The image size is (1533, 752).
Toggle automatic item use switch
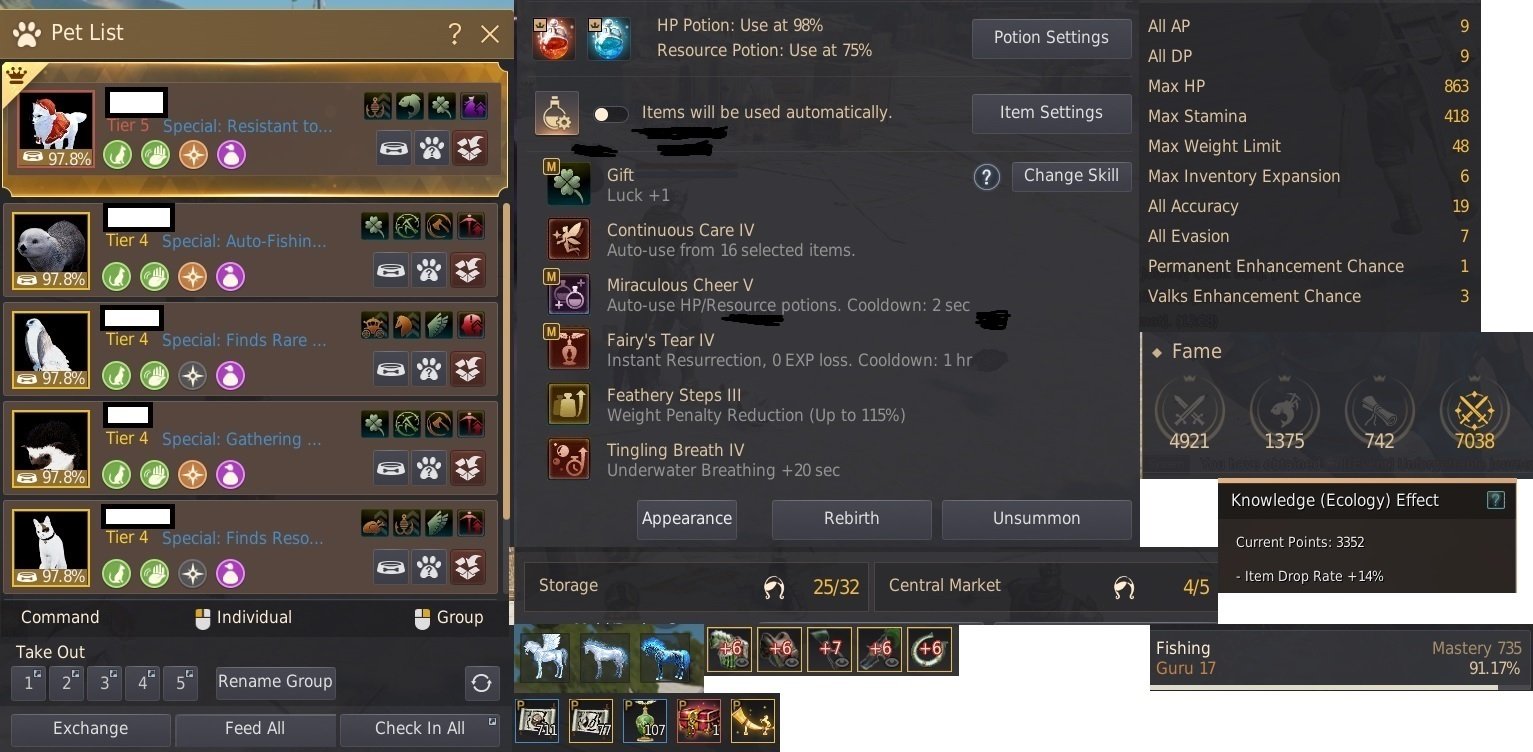coord(610,114)
